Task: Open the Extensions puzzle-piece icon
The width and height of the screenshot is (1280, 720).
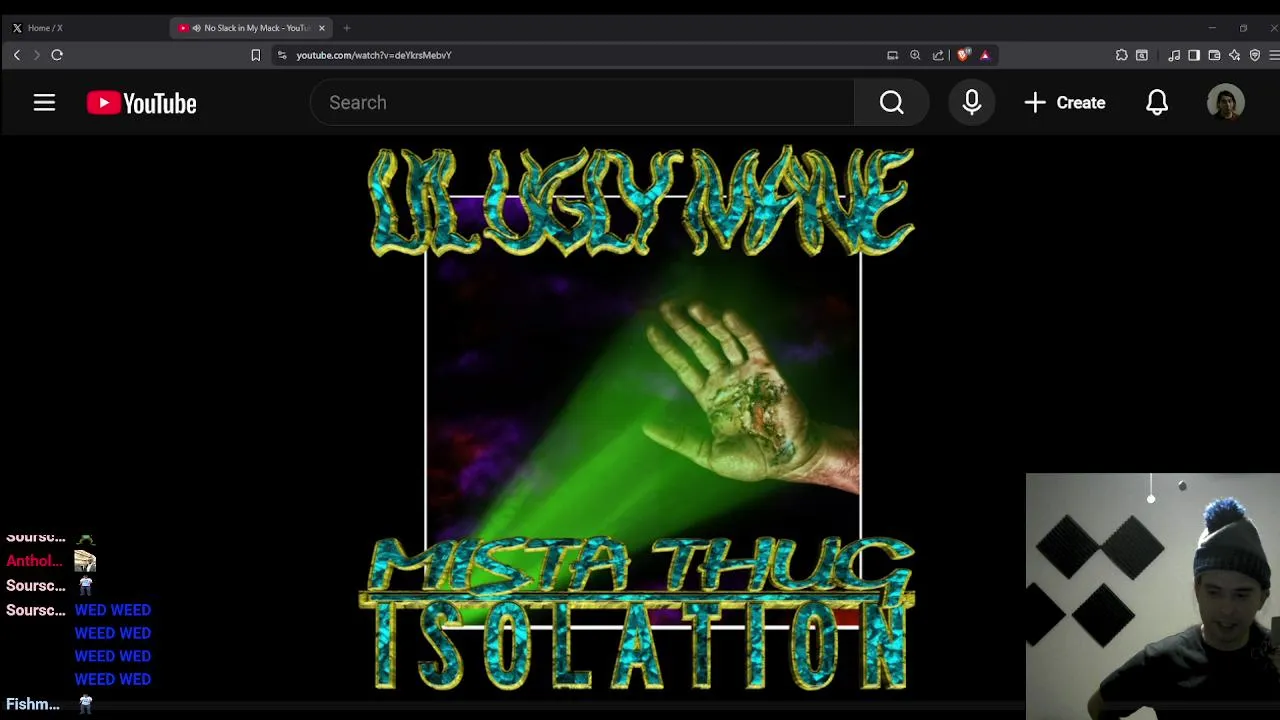Action: pos(1121,55)
